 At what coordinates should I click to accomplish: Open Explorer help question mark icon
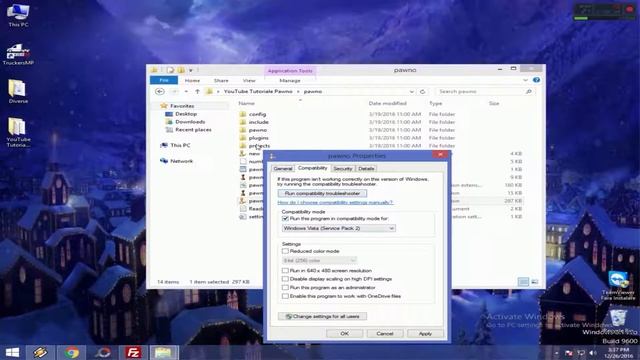(x=536, y=80)
